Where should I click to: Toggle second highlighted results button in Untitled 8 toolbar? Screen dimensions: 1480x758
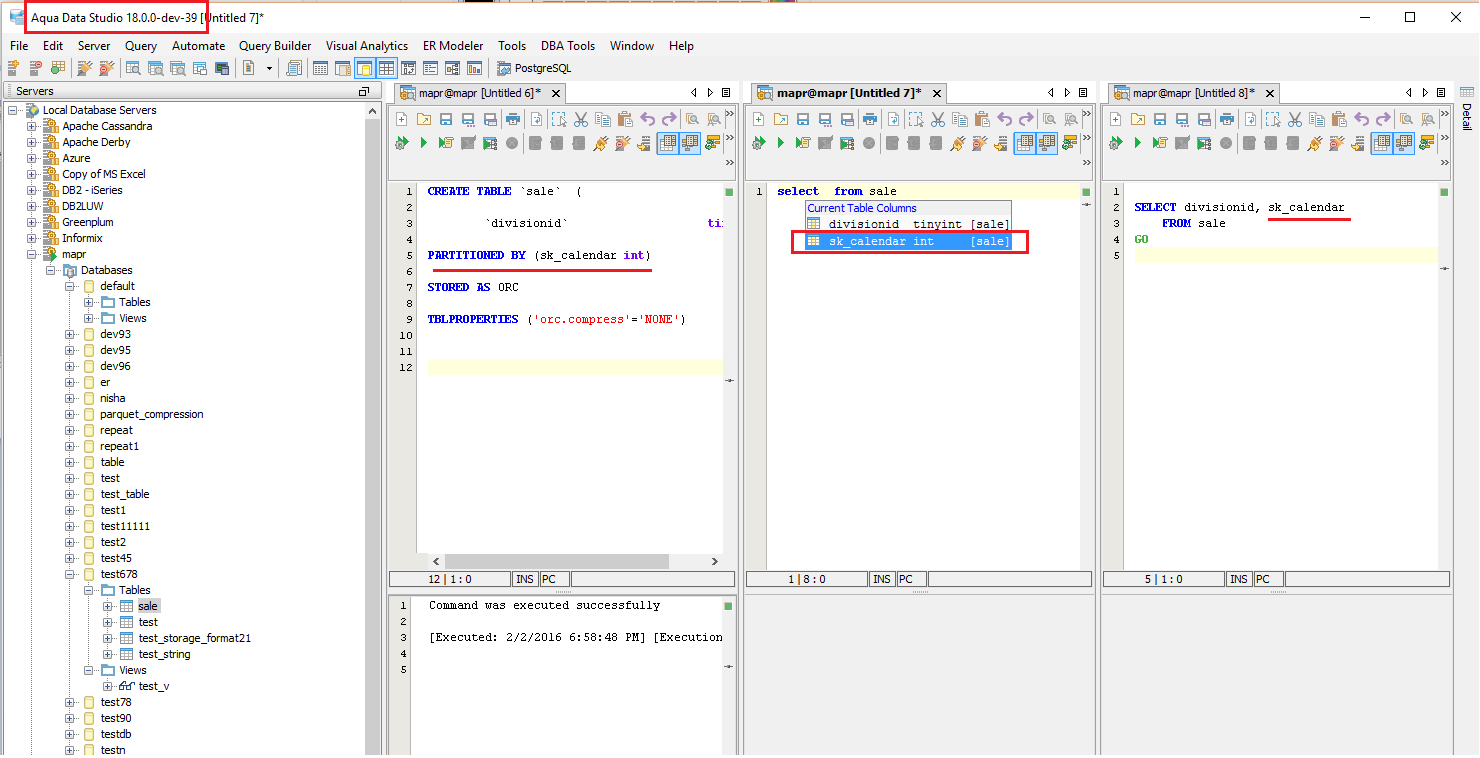click(1404, 143)
